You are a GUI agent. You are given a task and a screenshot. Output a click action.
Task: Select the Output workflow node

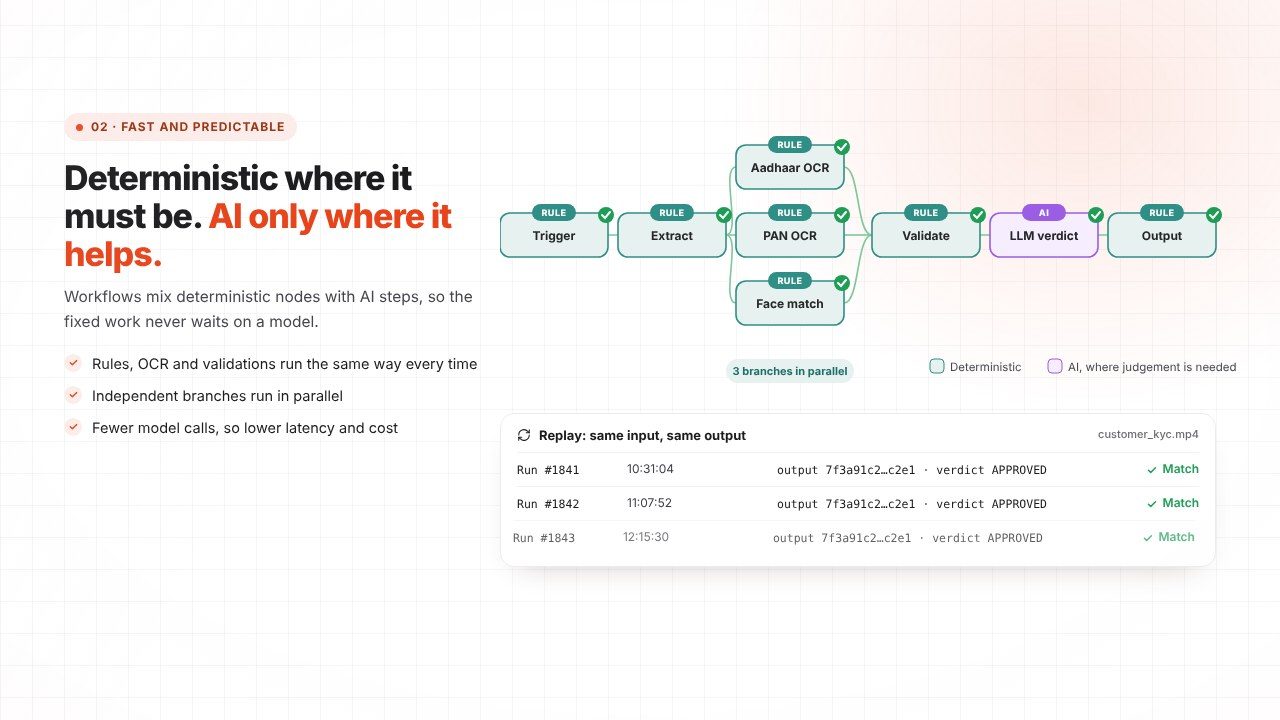[x=1162, y=235]
